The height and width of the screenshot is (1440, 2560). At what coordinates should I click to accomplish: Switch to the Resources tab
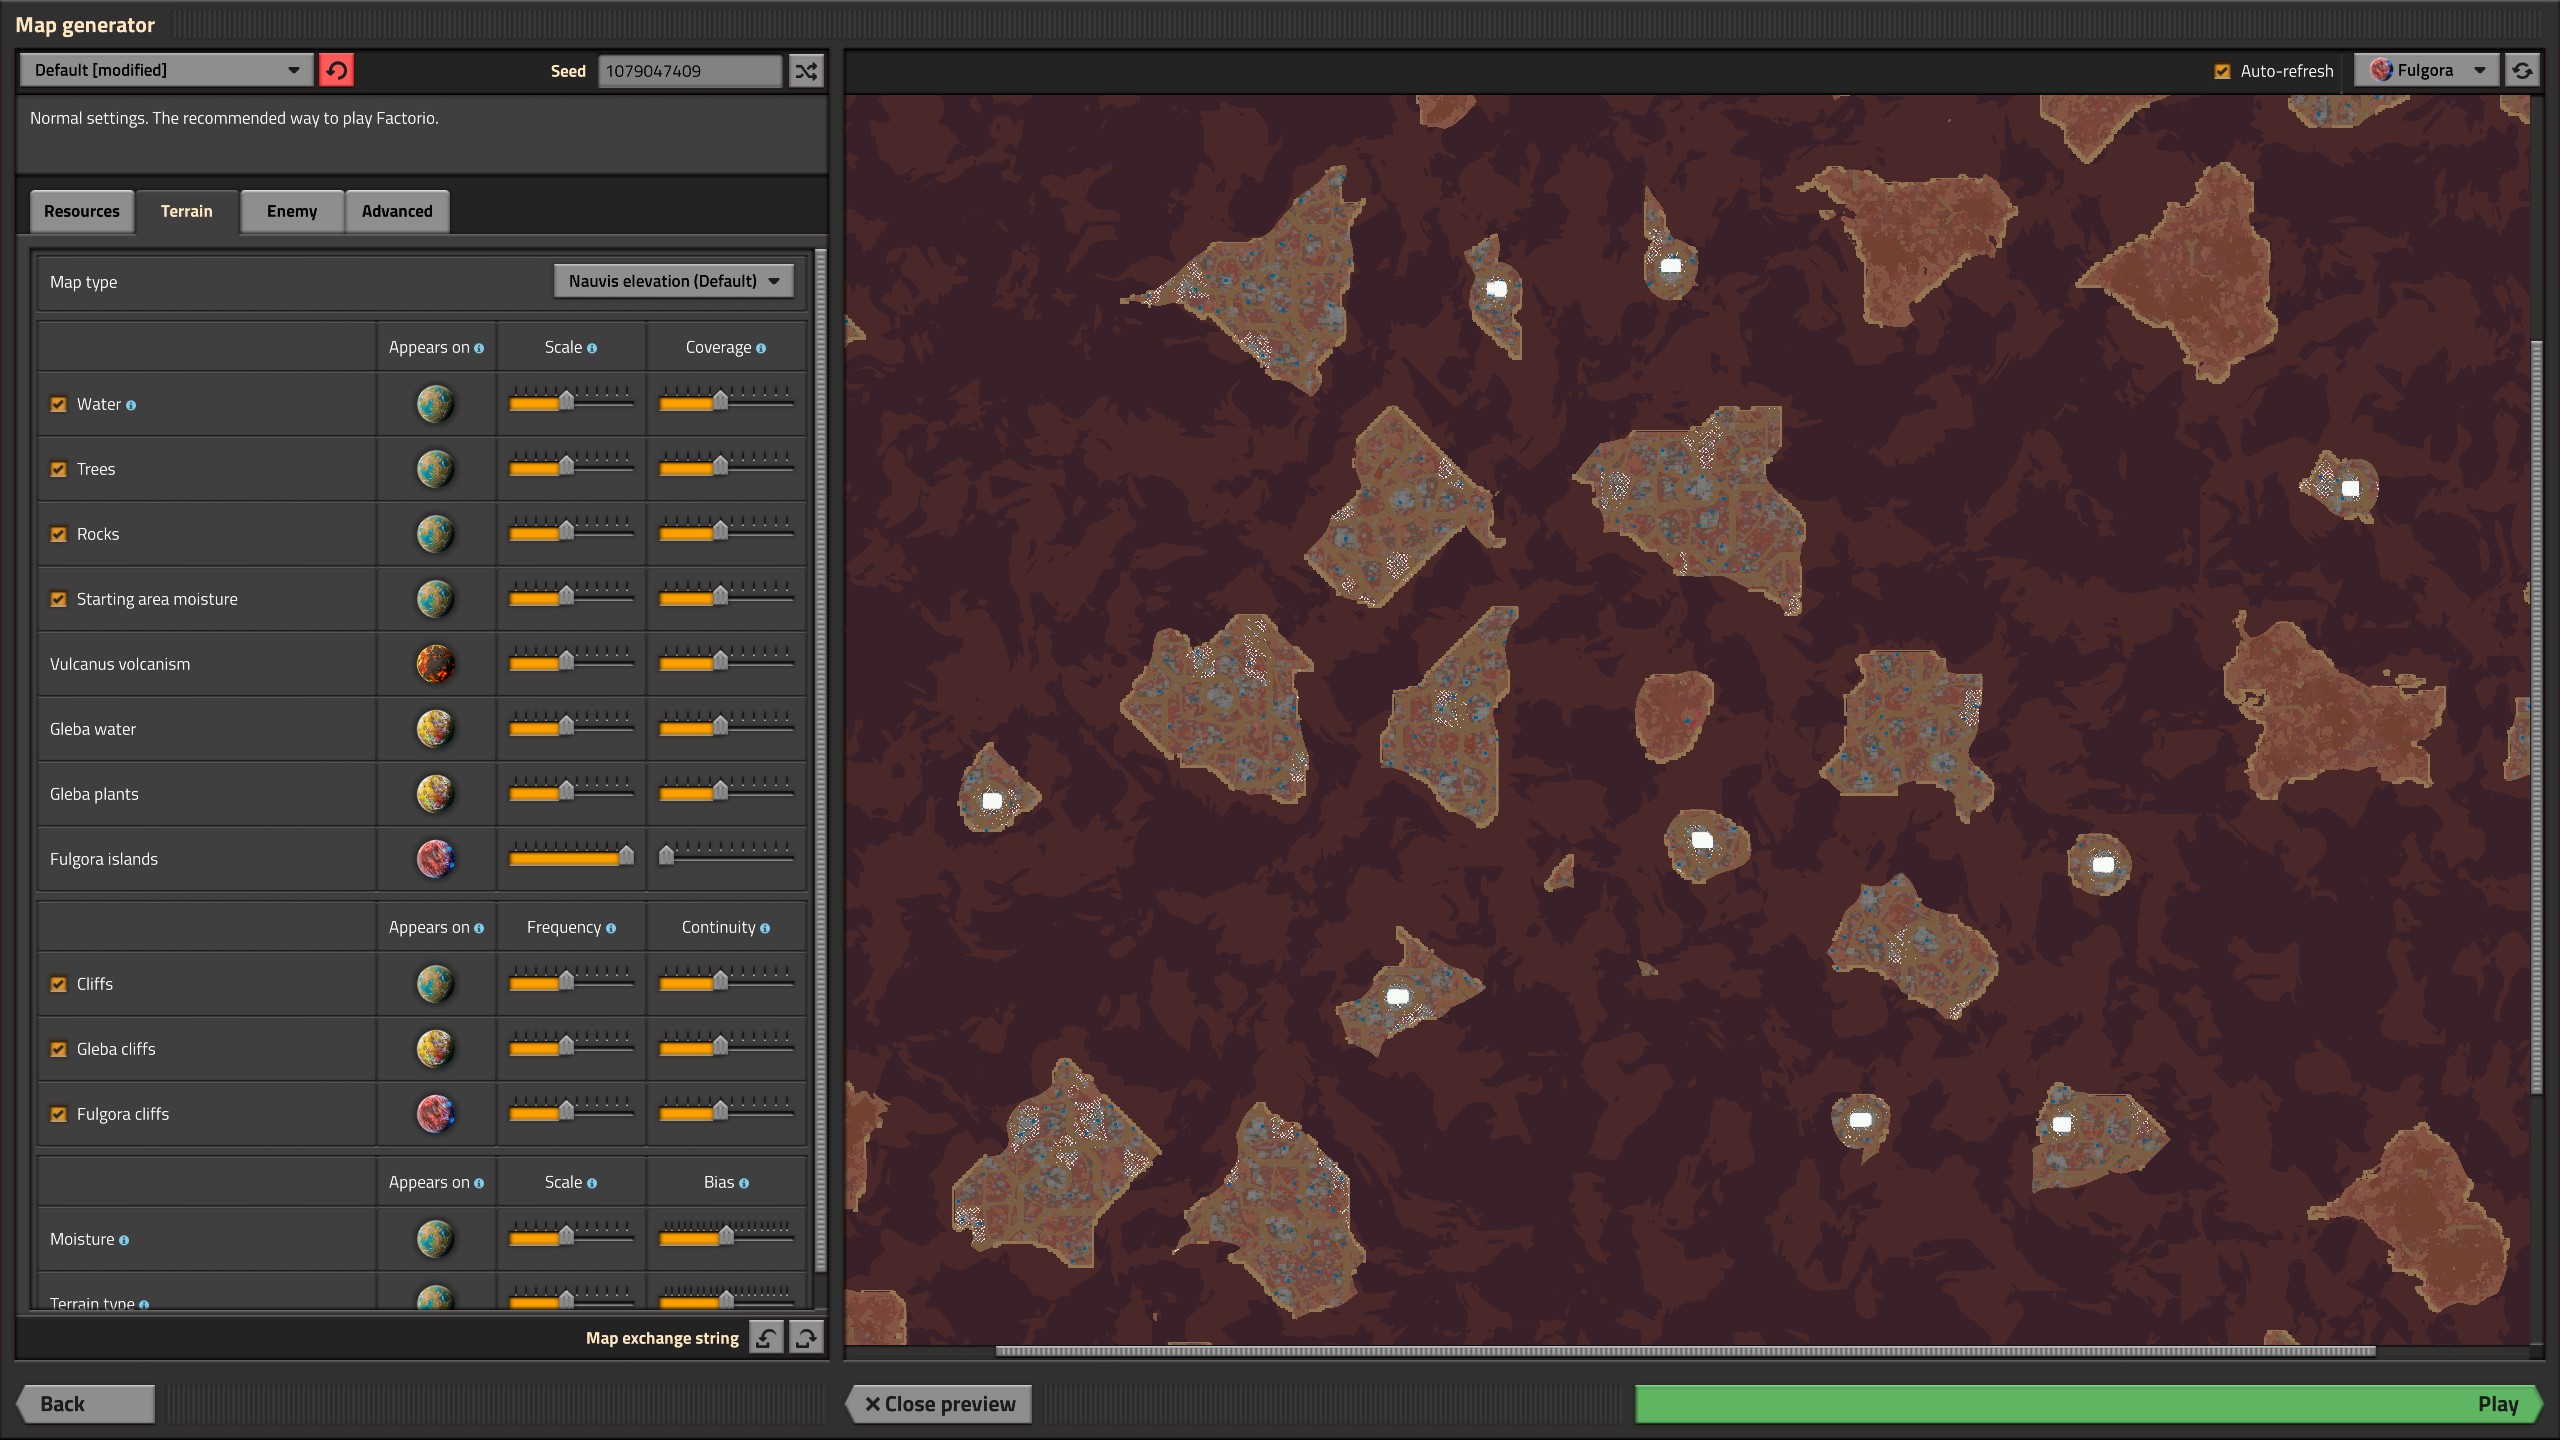(82, 211)
